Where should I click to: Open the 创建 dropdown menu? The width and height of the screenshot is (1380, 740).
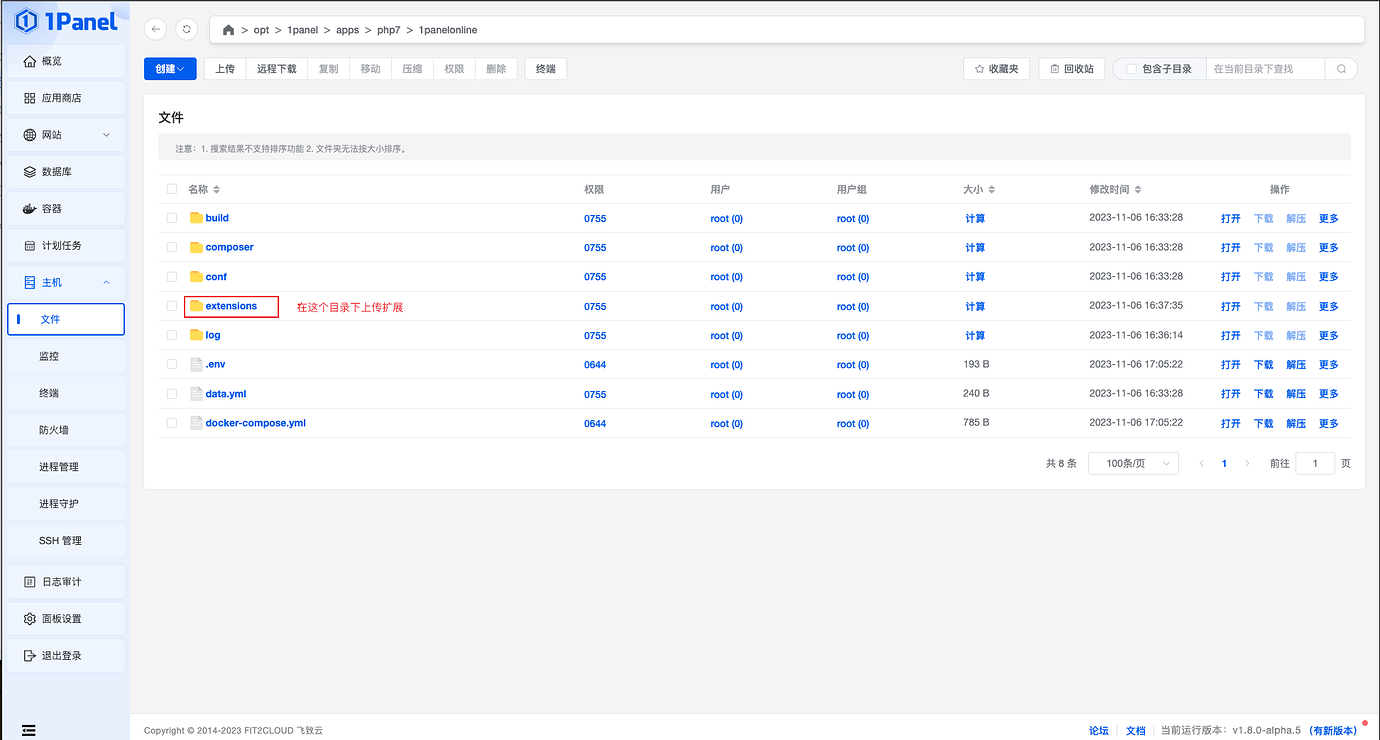click(170, 68)
